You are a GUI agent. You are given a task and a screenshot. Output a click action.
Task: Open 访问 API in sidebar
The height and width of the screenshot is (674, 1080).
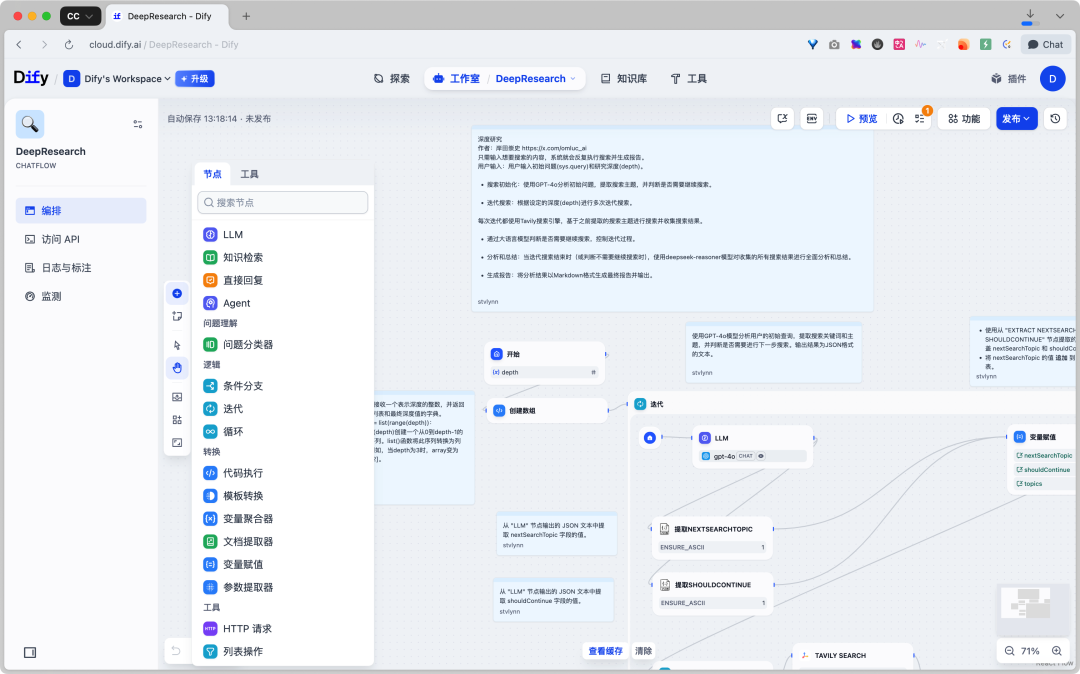point(81,239)
